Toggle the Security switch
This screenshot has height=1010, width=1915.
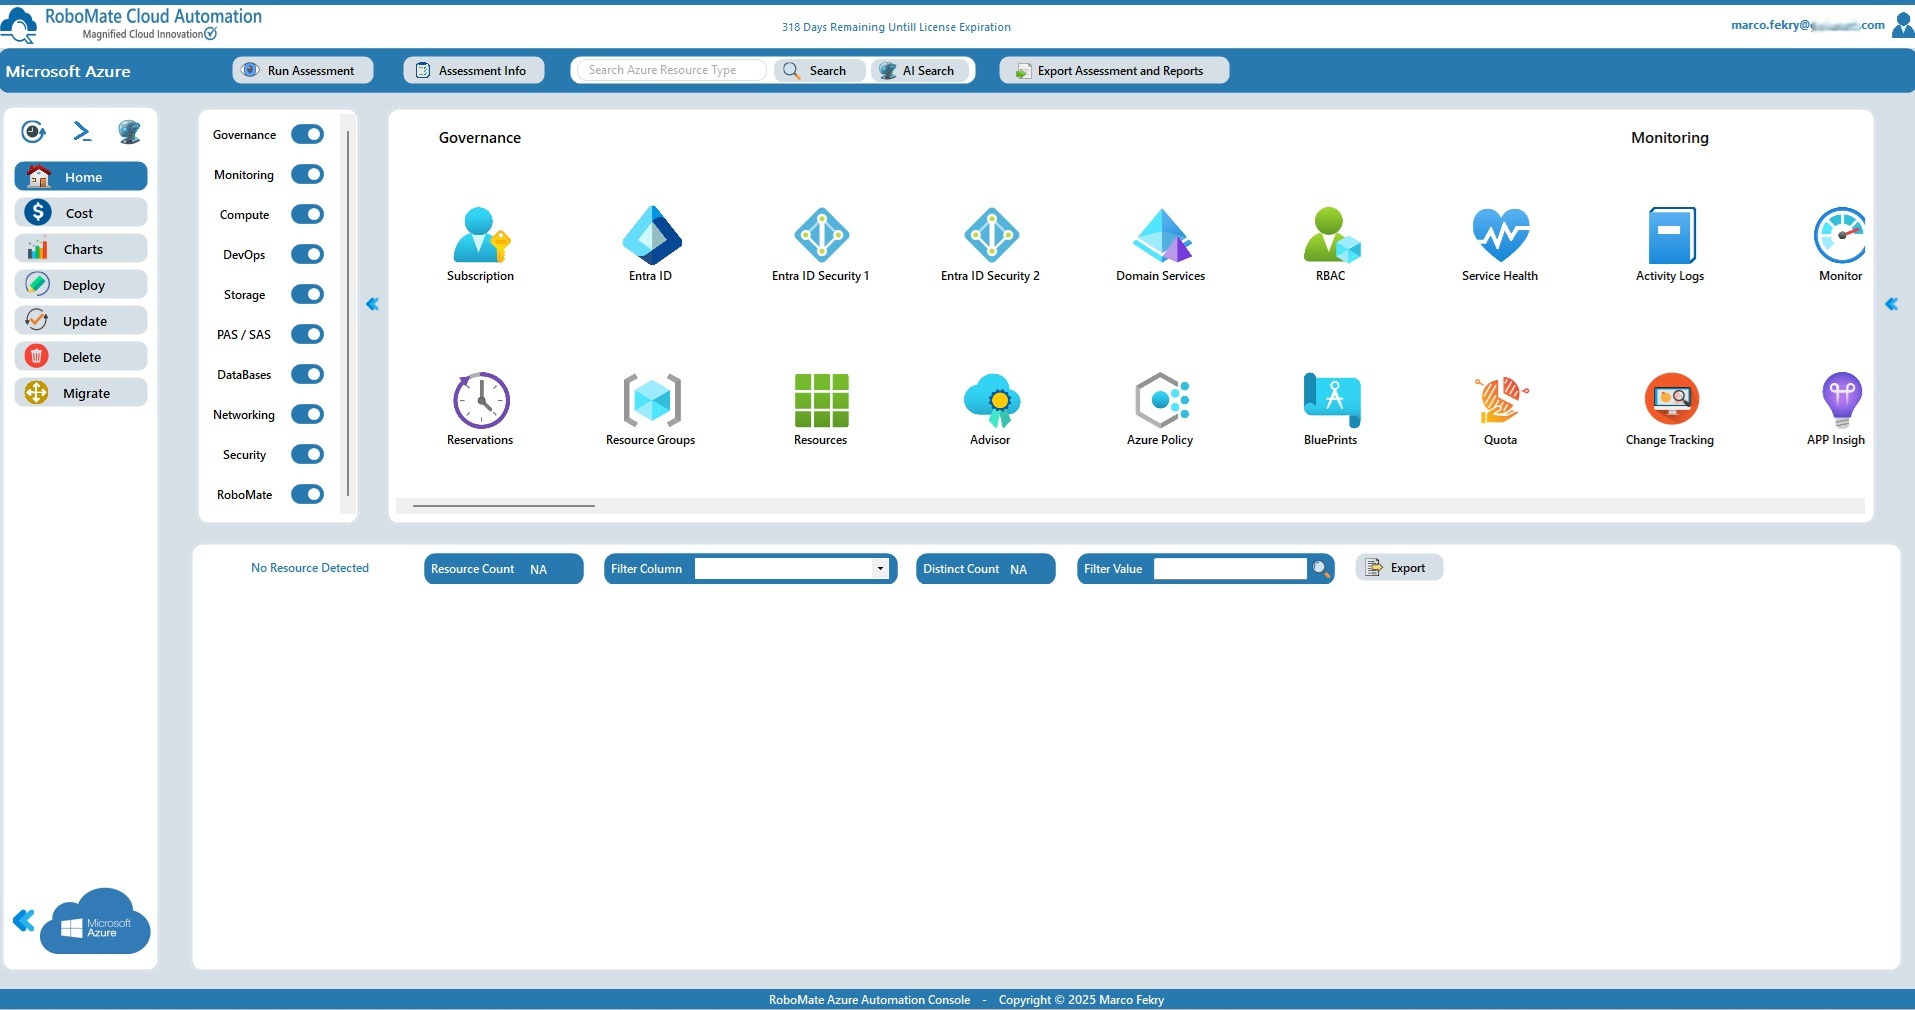(x=308, y=454)
